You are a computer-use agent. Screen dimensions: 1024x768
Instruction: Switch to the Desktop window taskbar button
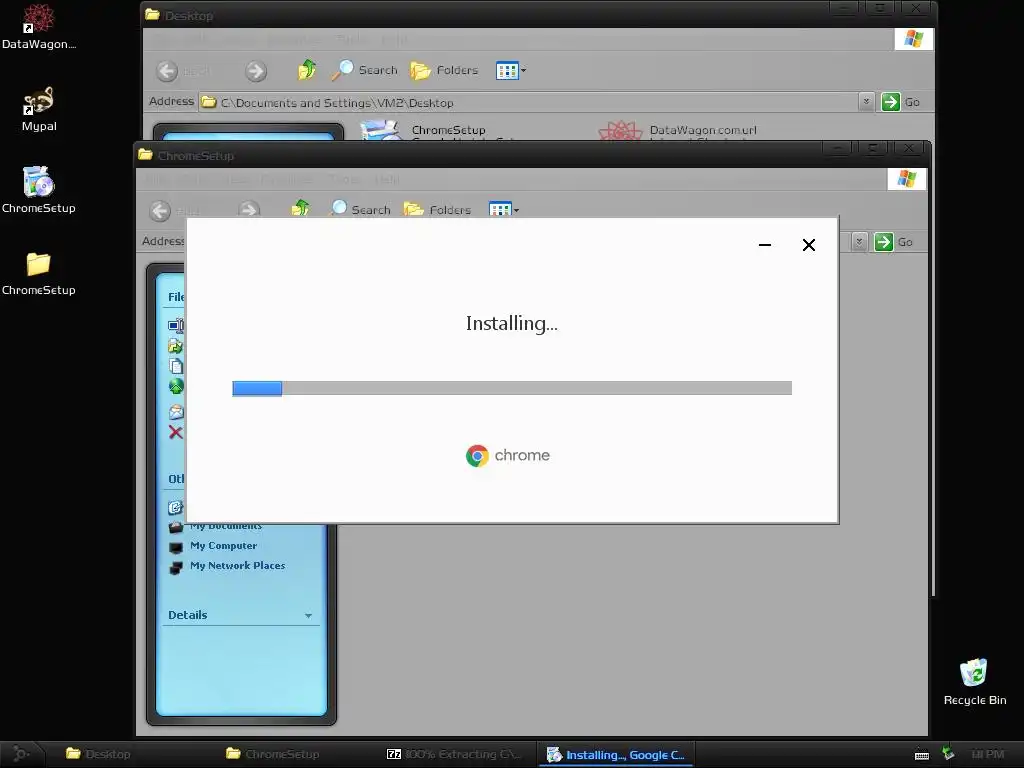click(x=98, y=754)
